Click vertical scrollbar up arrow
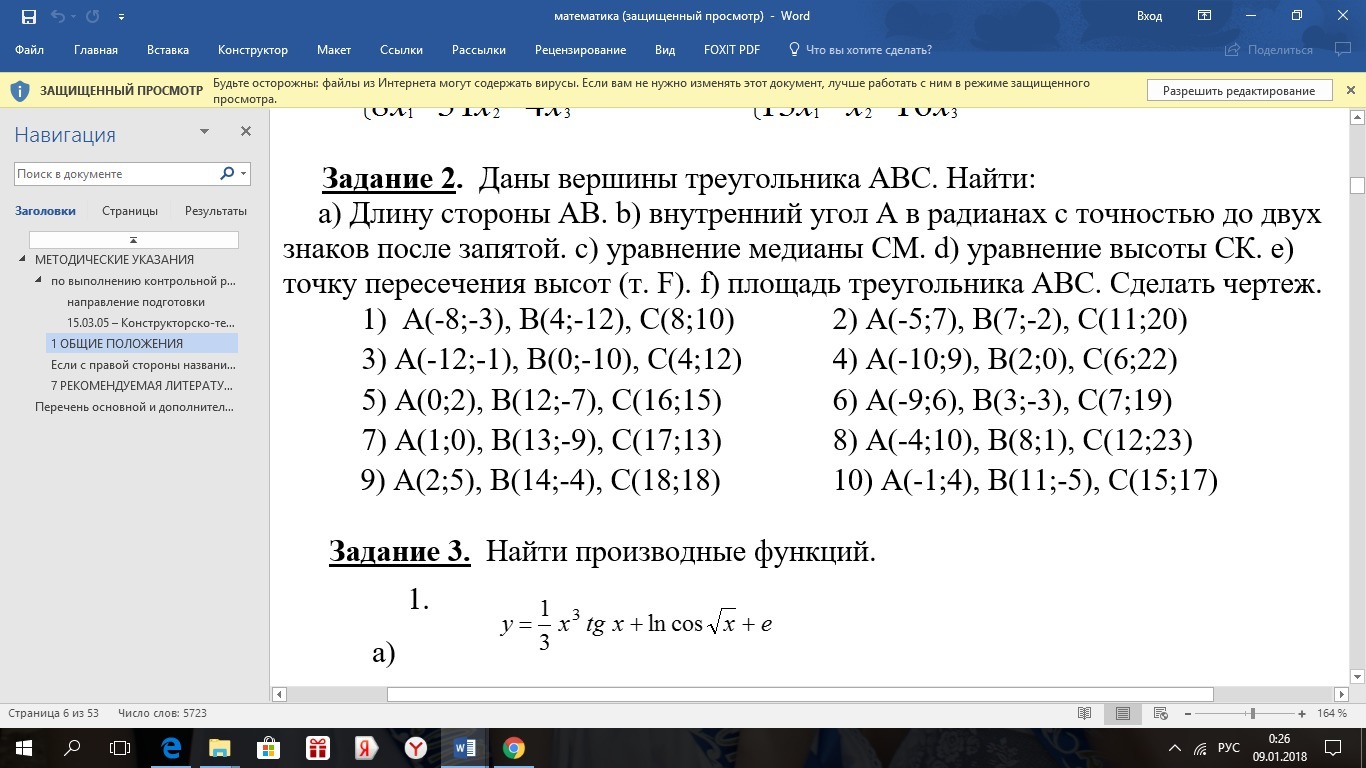 coord(1357,117)
